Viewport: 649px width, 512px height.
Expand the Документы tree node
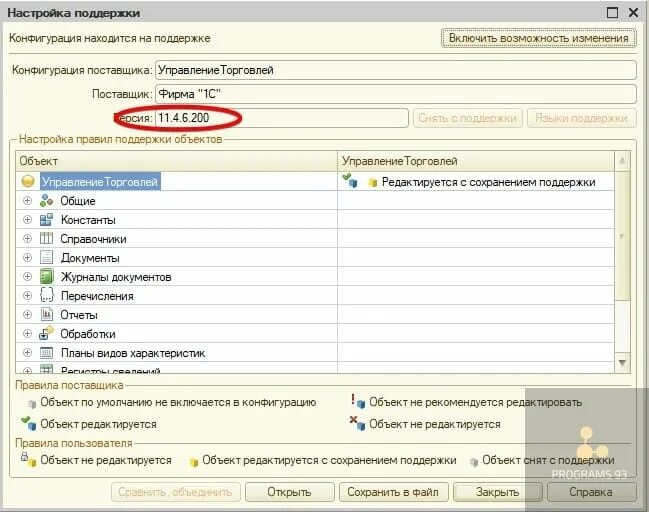(27, 257)
